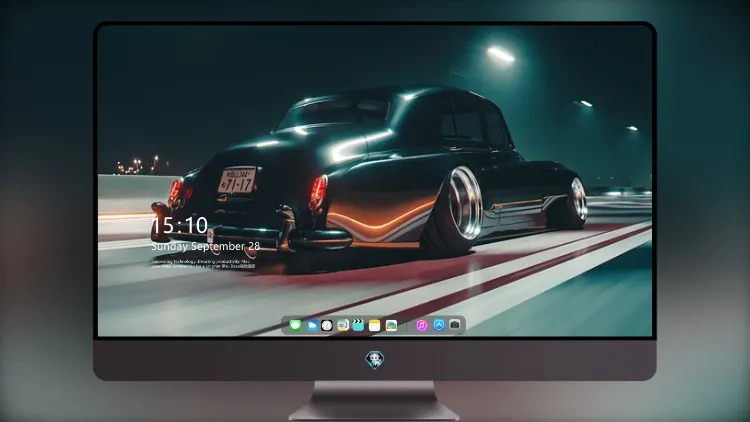Open the Photos gallery dock icon

391,325
